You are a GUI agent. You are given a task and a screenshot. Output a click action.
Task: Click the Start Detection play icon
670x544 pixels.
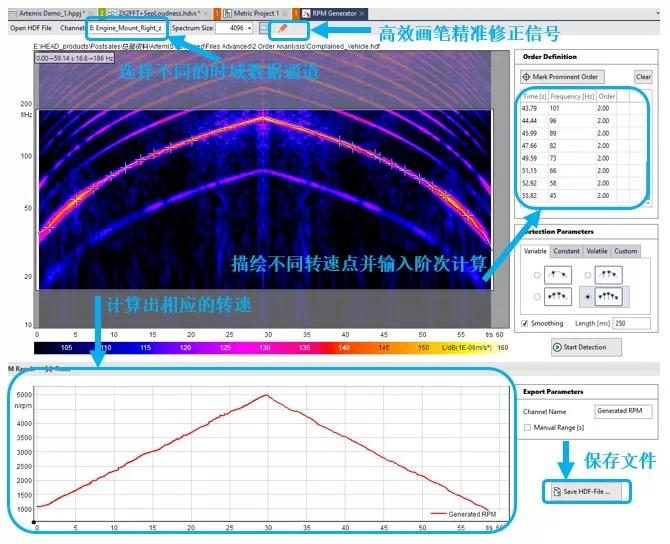(557, 347)
